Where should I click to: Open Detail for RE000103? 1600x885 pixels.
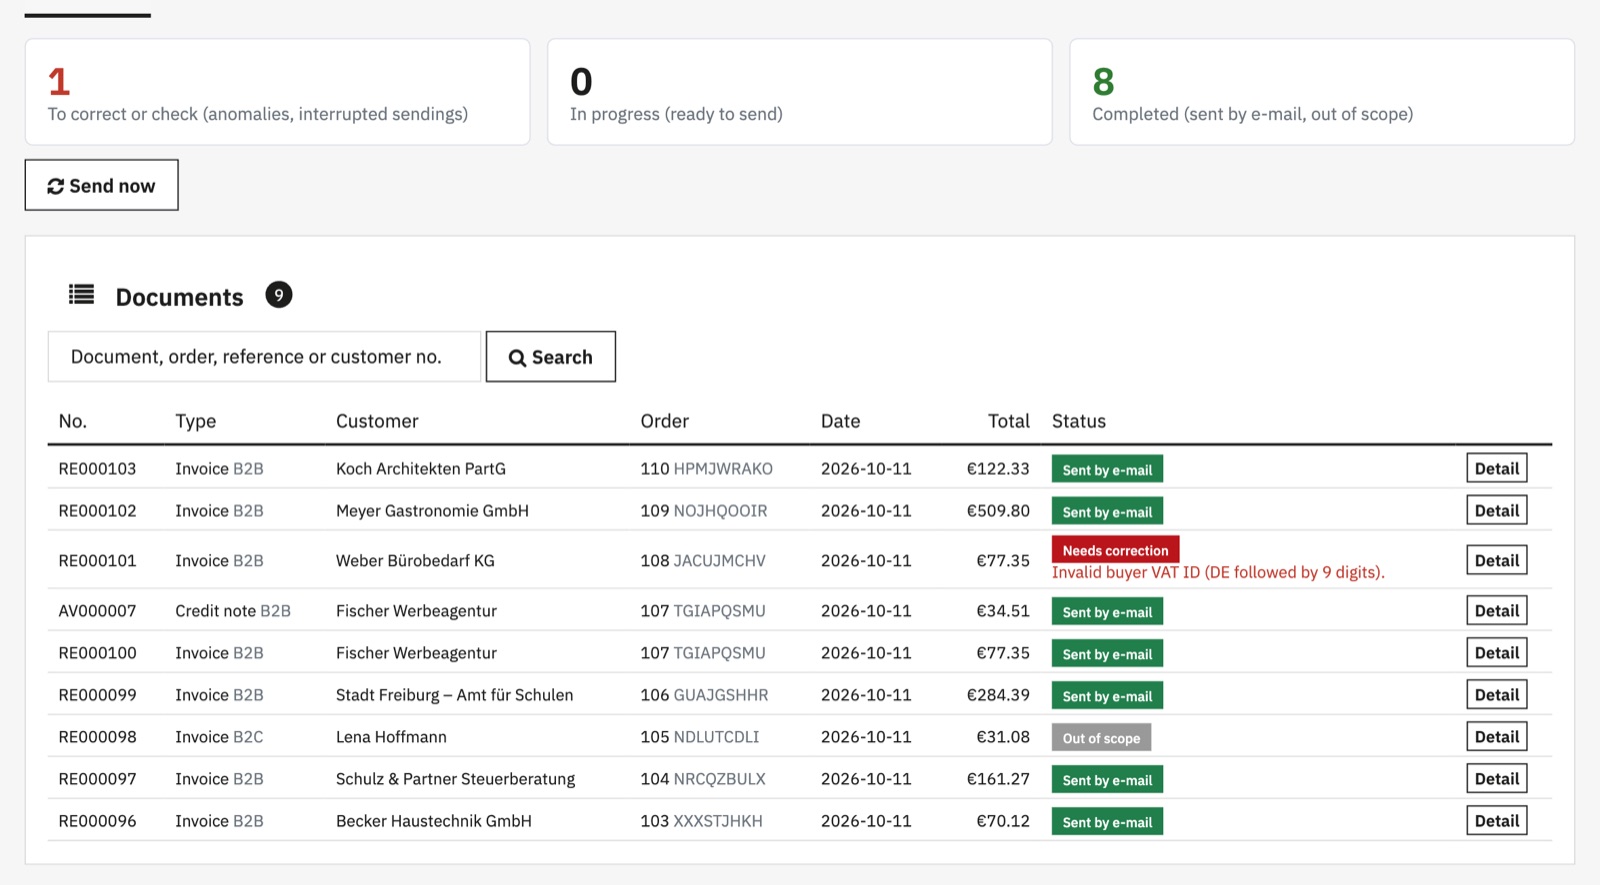(1496, 468)
